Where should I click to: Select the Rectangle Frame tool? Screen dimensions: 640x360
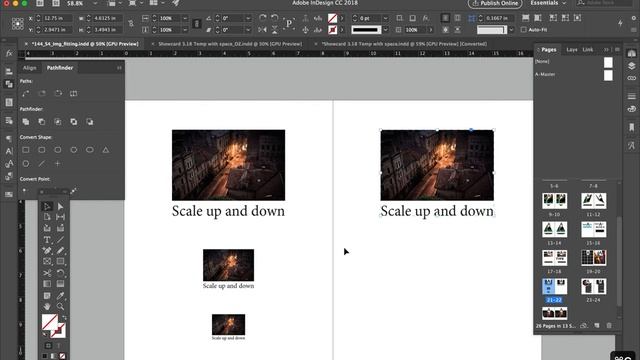pos(47,261)
